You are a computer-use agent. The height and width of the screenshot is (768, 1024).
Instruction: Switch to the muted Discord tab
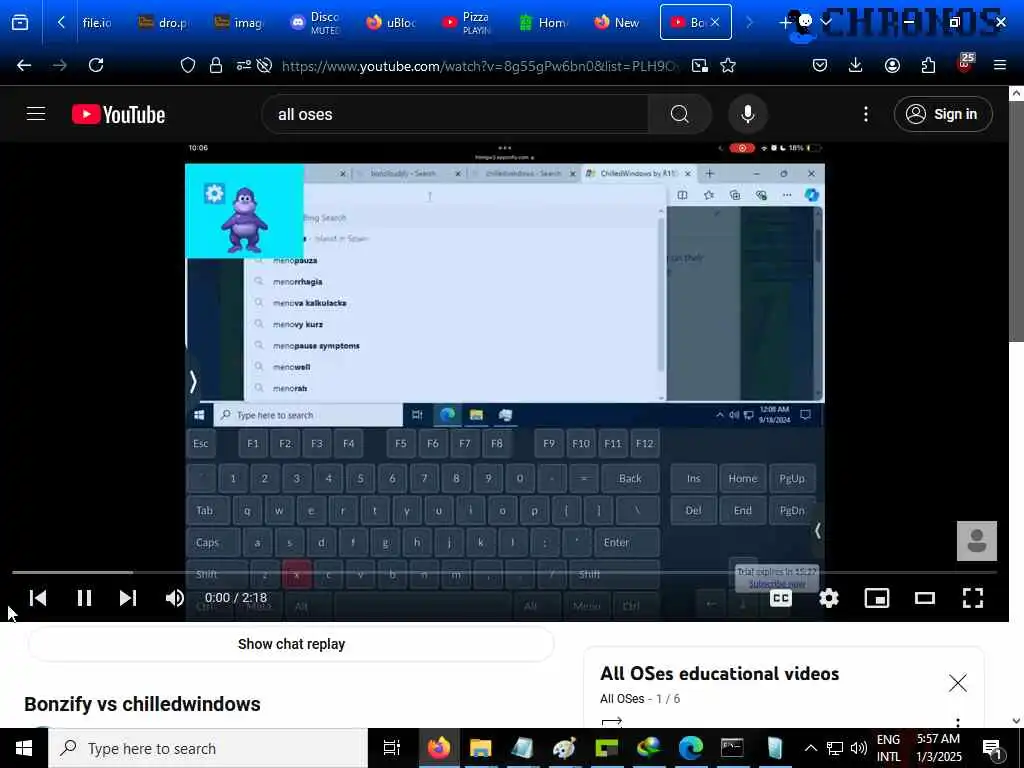click(315, 23)
